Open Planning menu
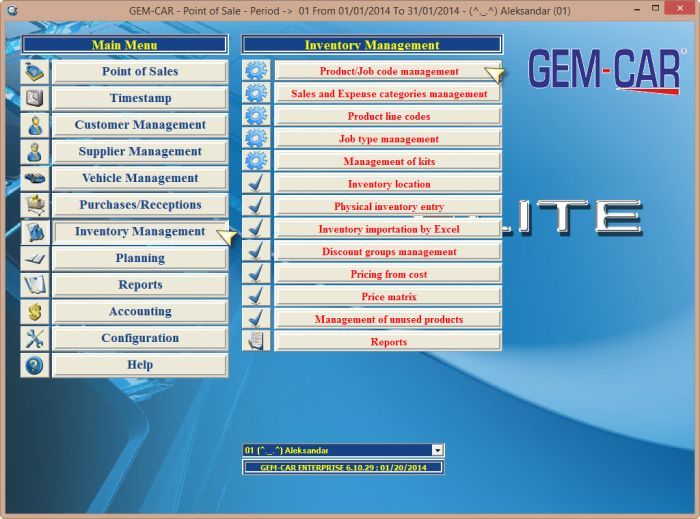 coord(140,258)
